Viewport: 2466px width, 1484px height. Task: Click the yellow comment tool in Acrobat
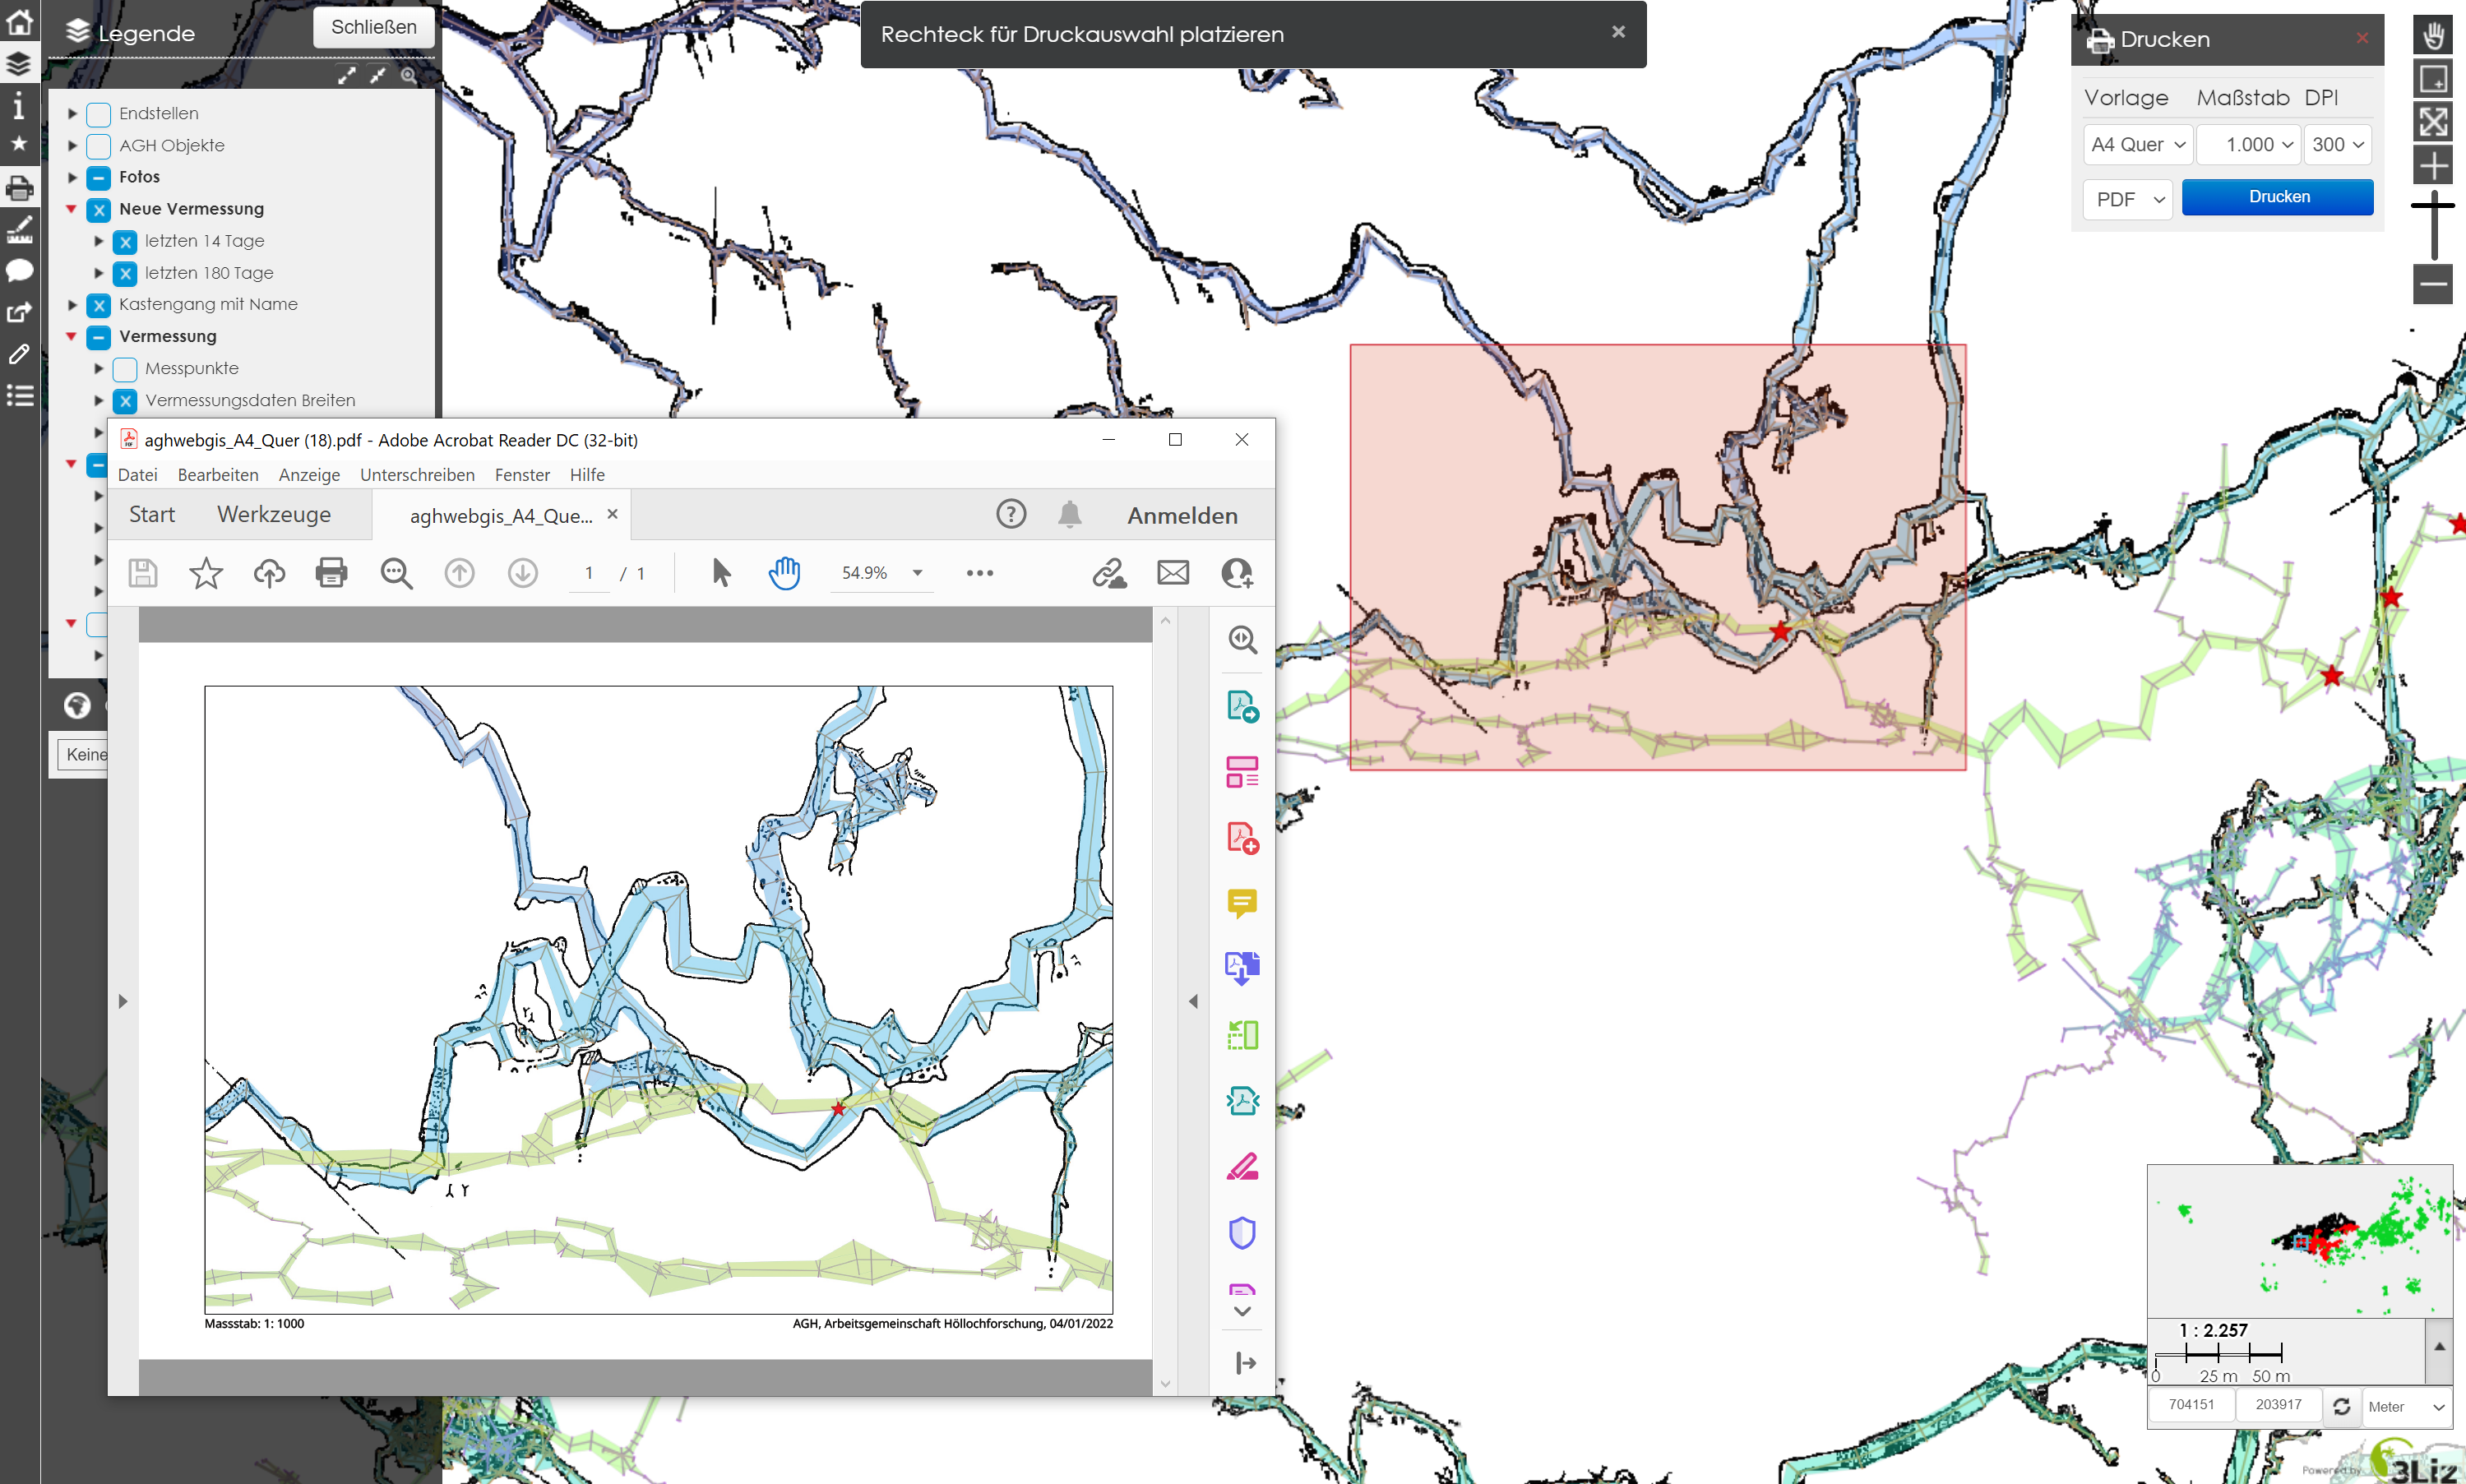(1242, 903)
